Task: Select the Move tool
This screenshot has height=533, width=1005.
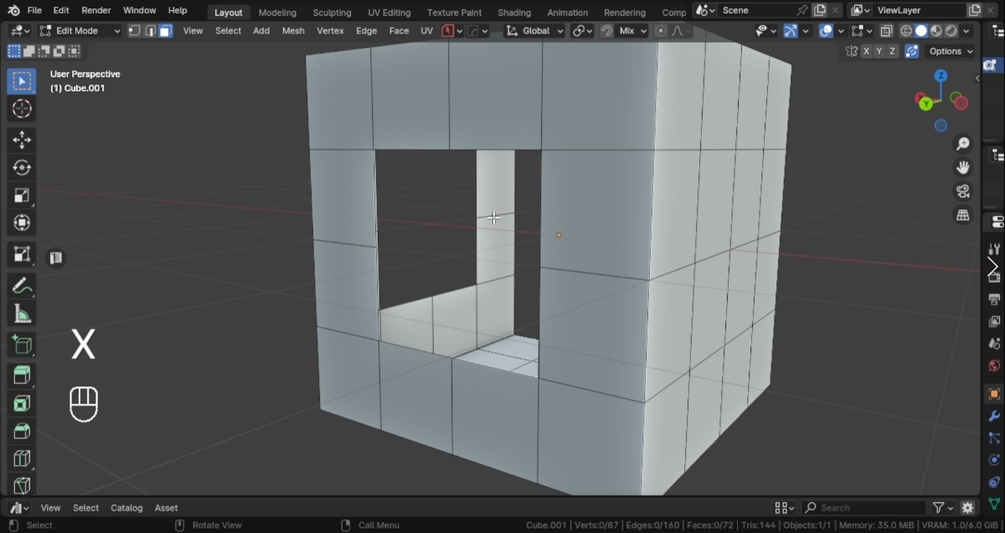Action: coord(22,140)
